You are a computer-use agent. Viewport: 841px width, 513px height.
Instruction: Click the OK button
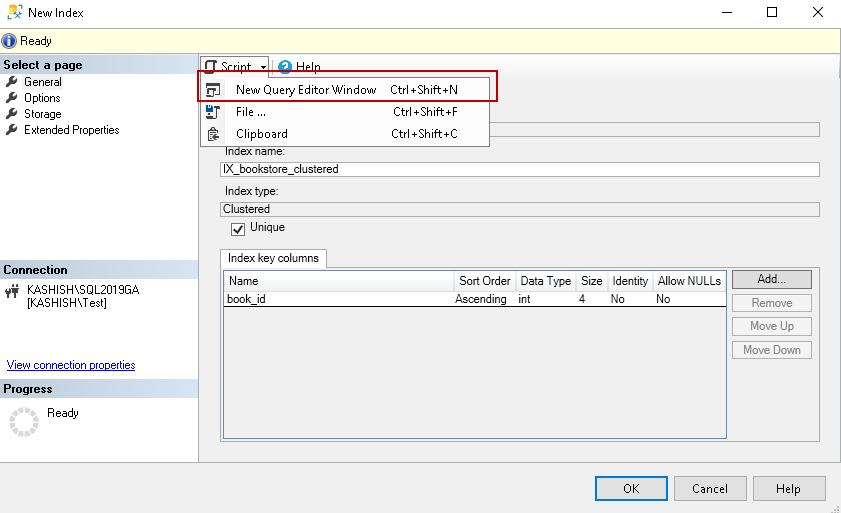coord(631,489)
